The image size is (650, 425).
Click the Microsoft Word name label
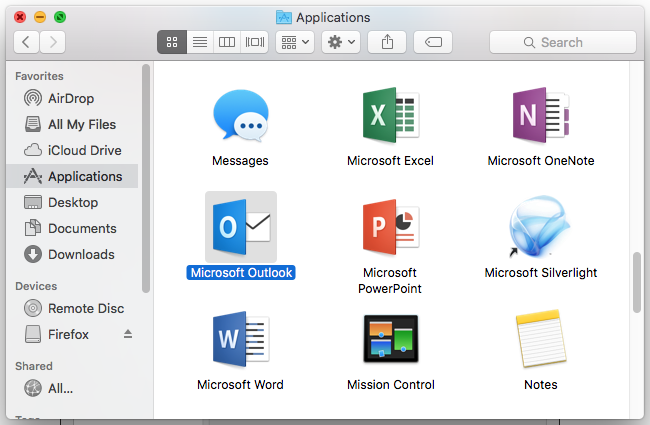(x=240, y=385)
